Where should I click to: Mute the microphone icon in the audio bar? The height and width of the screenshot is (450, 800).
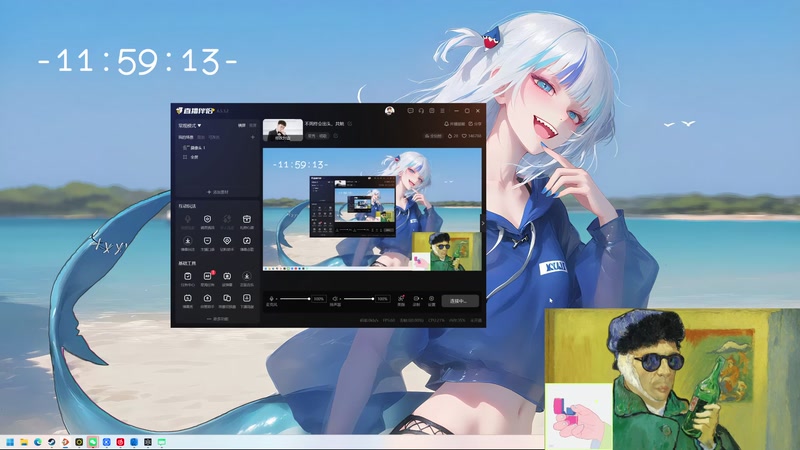(271, 298)
